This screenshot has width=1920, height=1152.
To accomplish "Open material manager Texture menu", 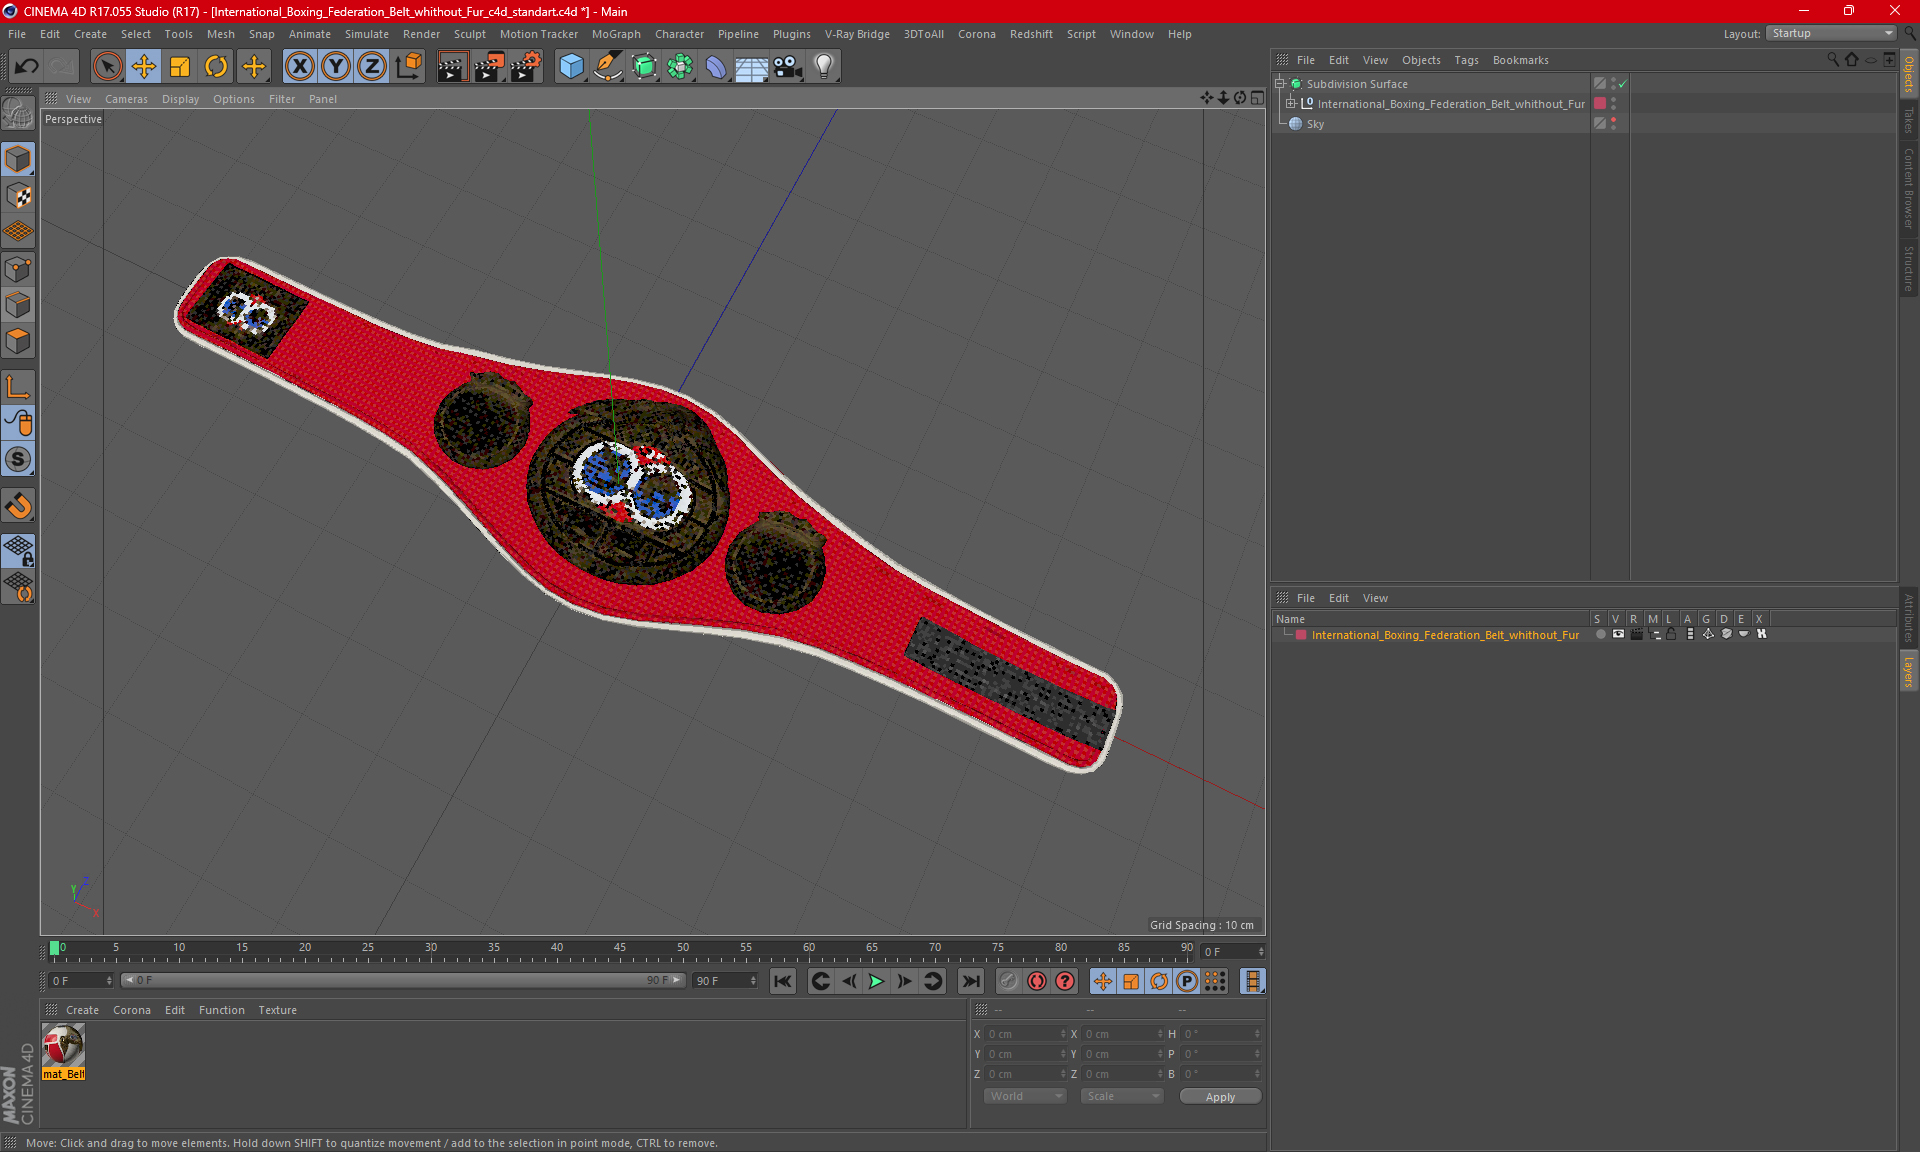I will (x=277, y=1010).
